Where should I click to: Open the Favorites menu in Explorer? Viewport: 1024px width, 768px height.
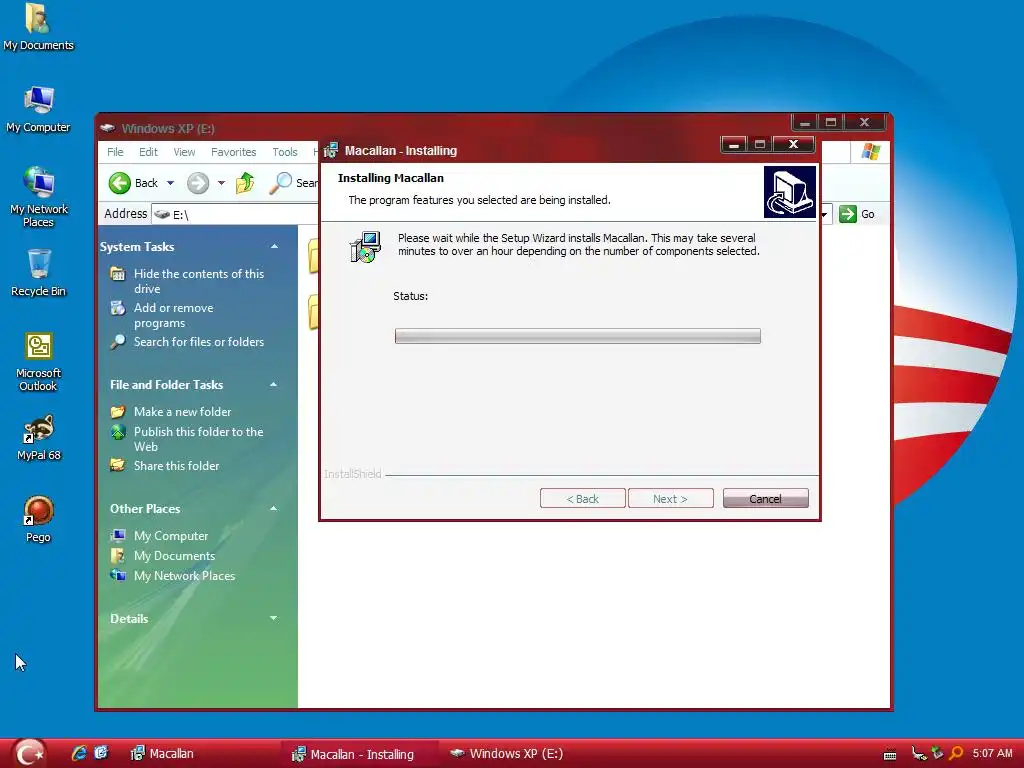click(x=233, y=152)
